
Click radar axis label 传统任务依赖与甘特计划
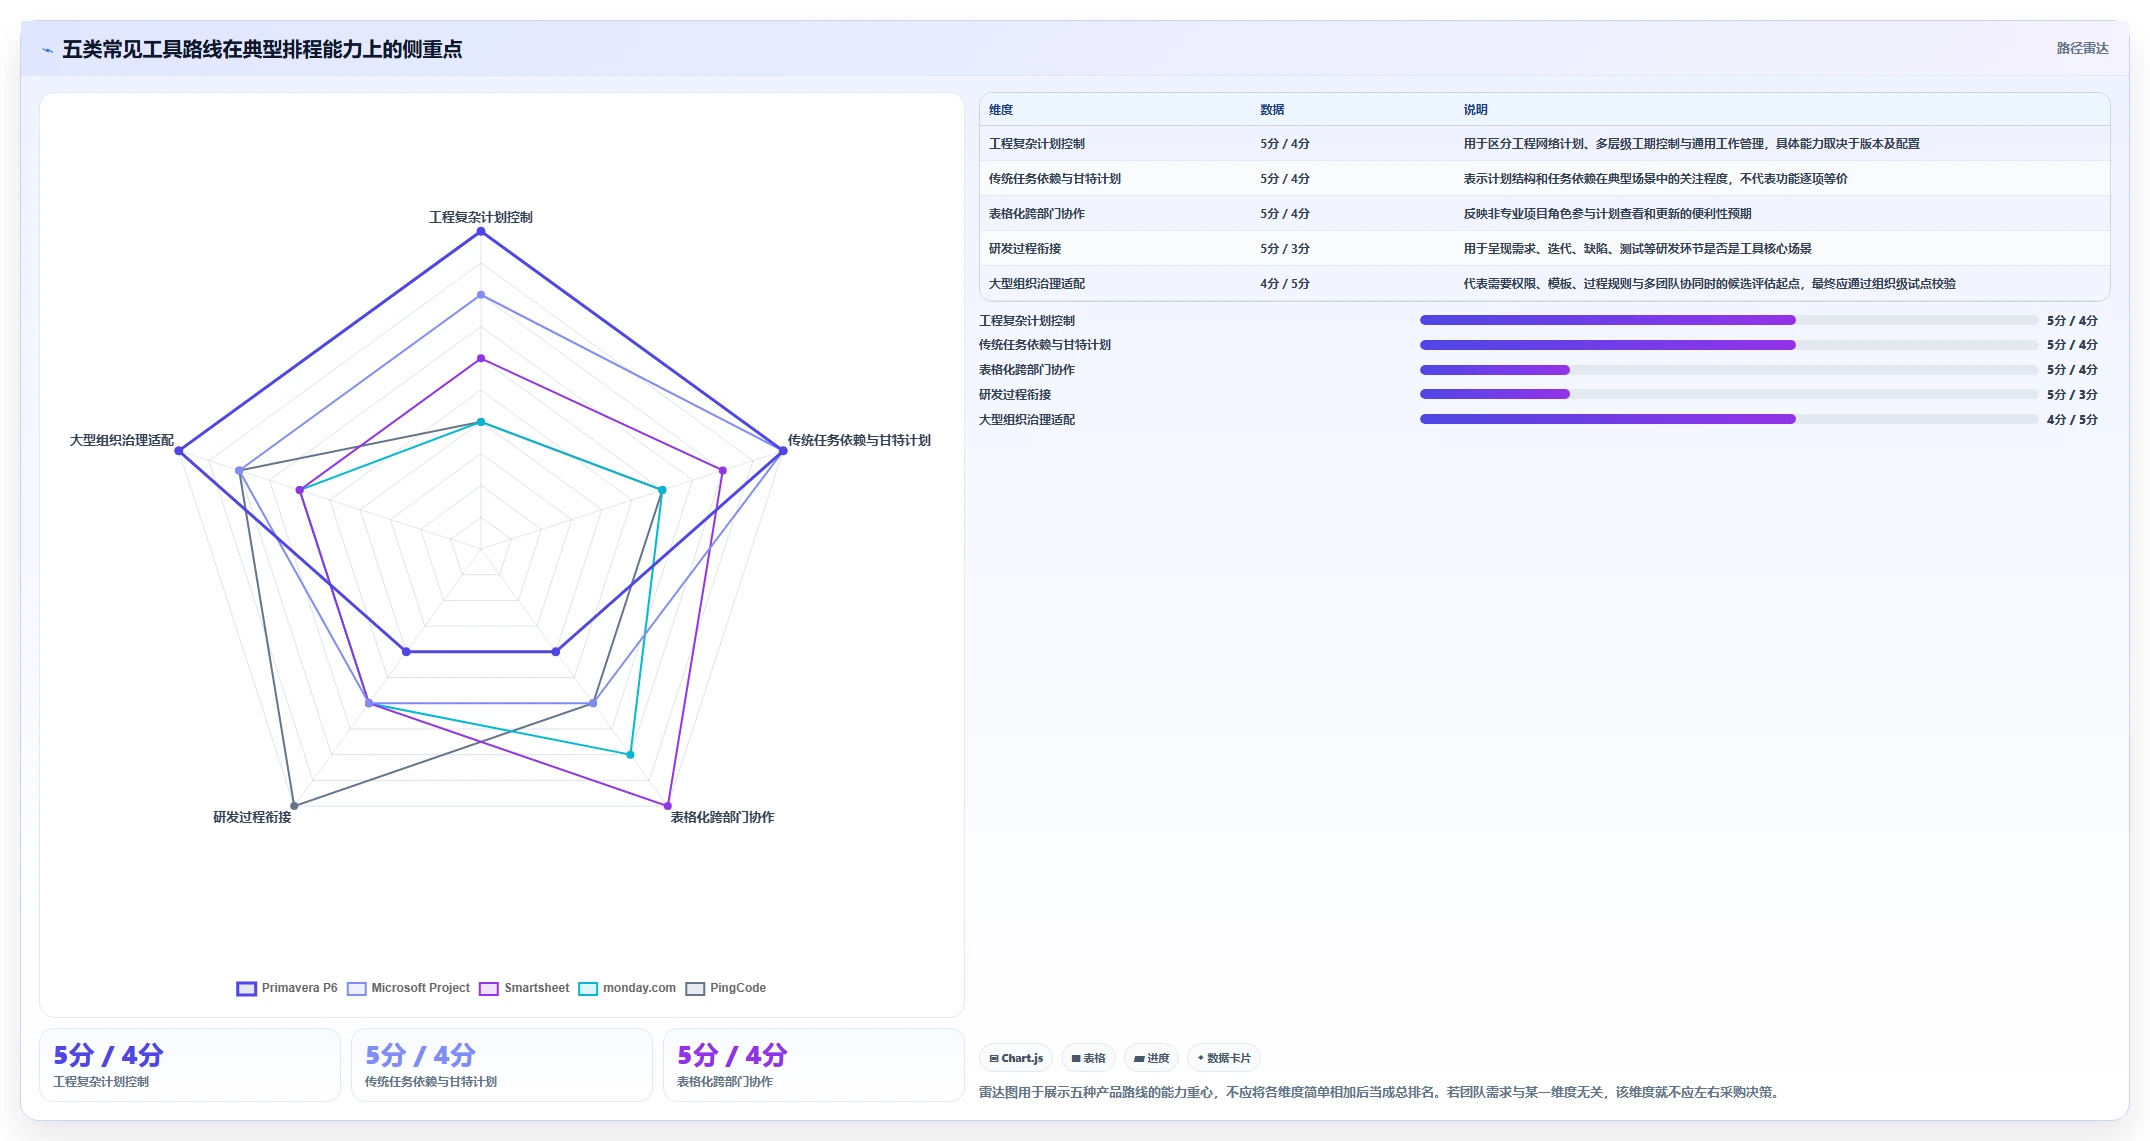click(859, 440)
